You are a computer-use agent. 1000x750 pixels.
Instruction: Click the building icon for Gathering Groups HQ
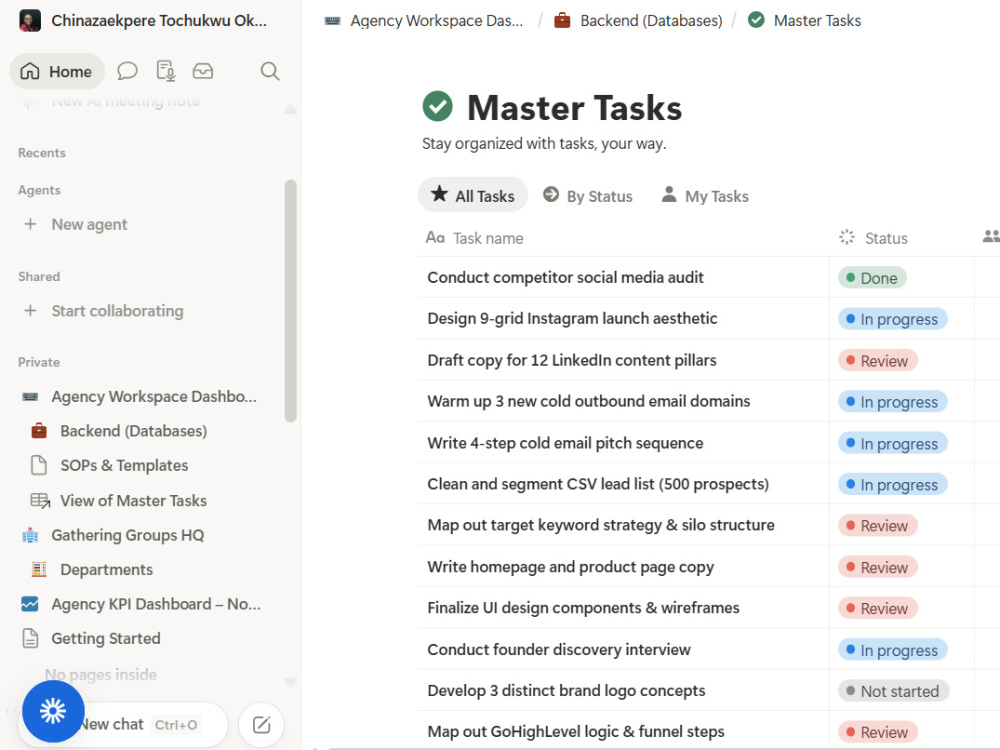click(30, 535)
